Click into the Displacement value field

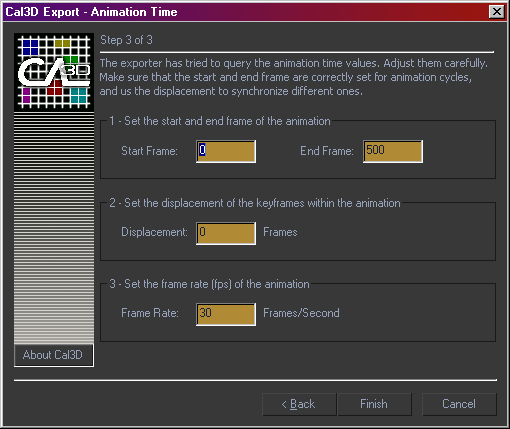[x=226, y=233]
